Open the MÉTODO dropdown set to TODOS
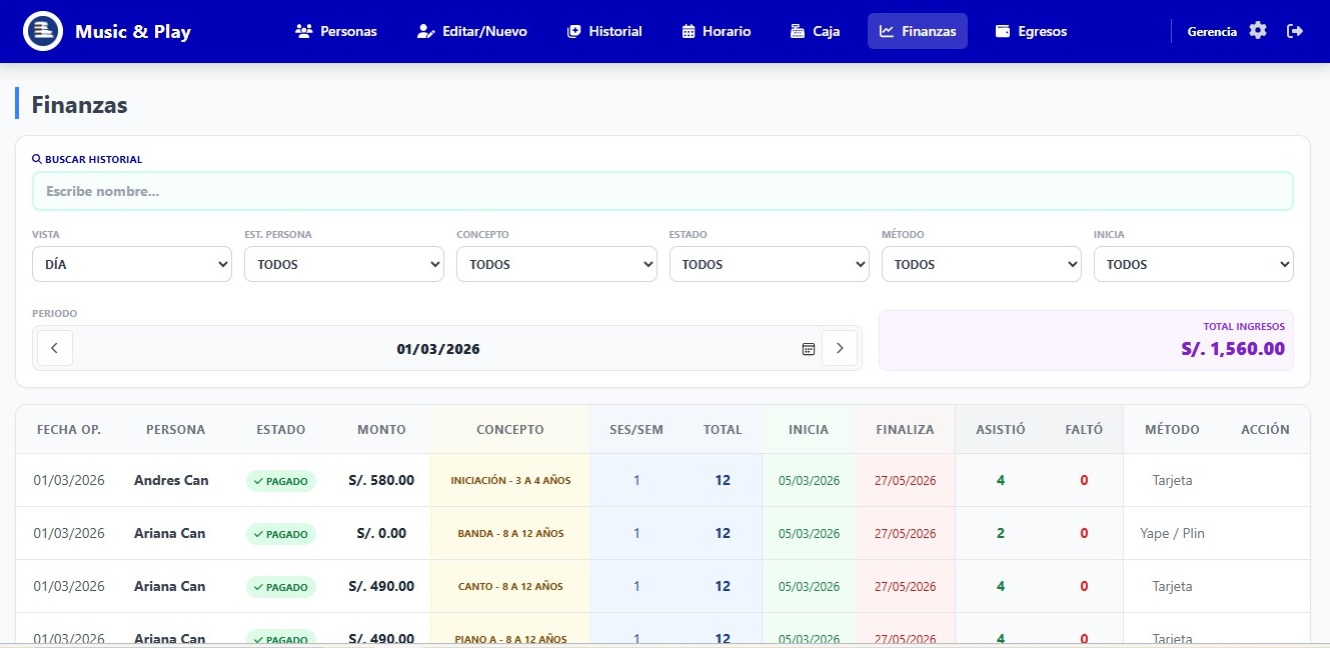 [981, 264]
